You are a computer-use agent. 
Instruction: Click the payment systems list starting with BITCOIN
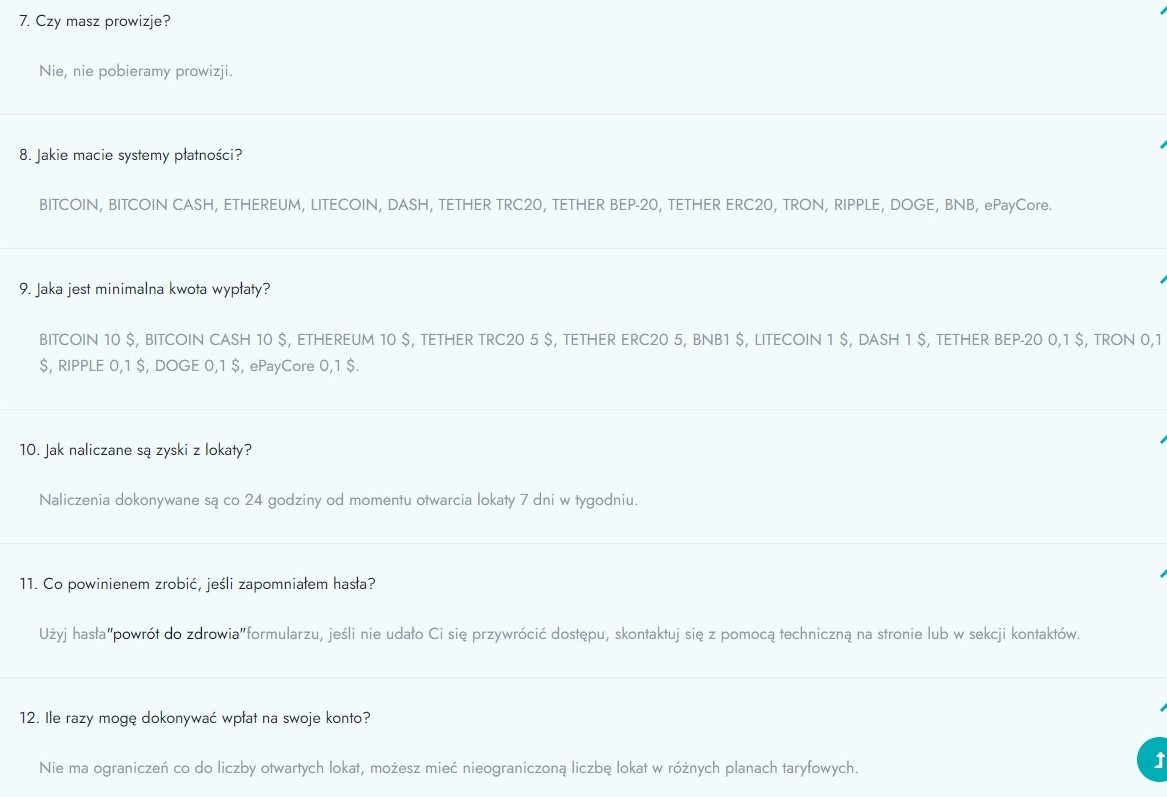click(546, 205)
